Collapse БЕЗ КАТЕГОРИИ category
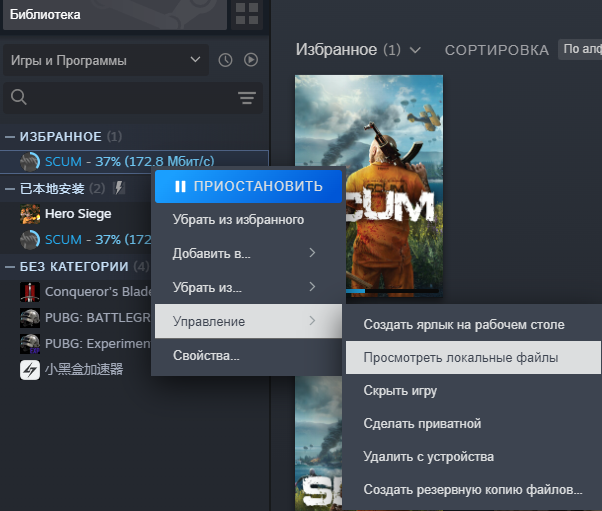This screenshot has width=602, height=511. pyautogui.click(x=10, y=266)
